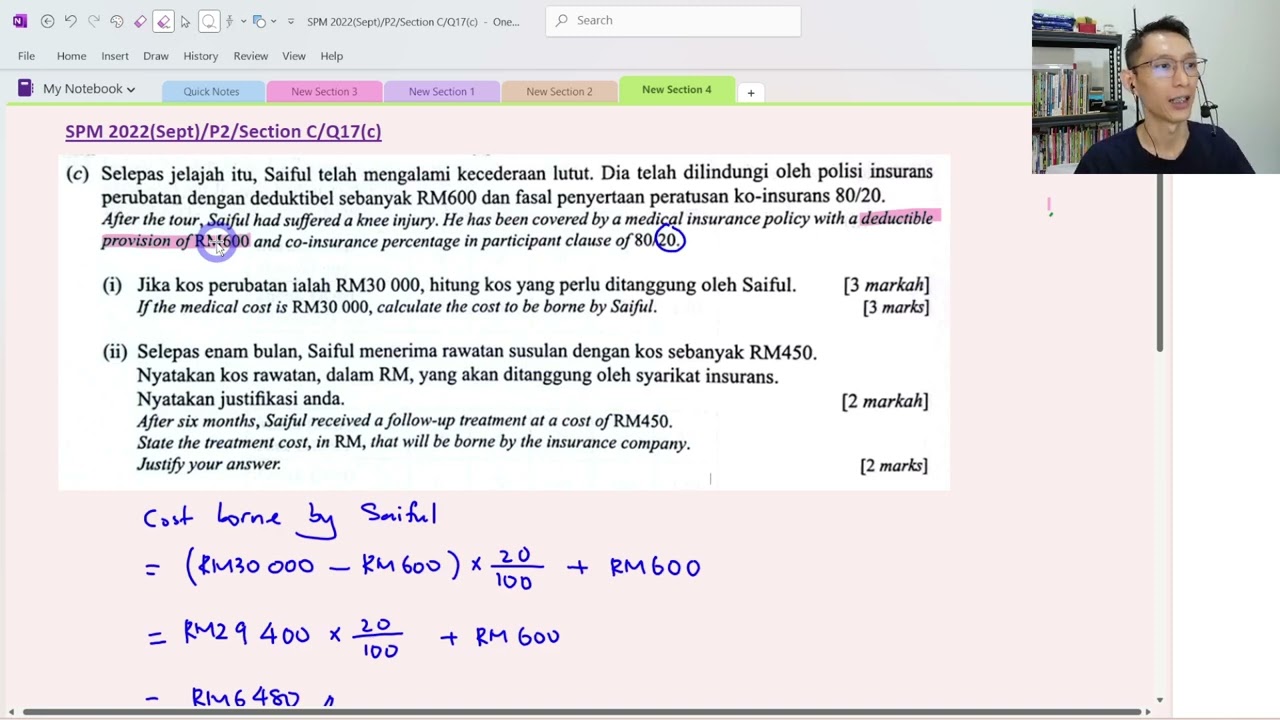Add a new section with plus button

coord(751,93)
